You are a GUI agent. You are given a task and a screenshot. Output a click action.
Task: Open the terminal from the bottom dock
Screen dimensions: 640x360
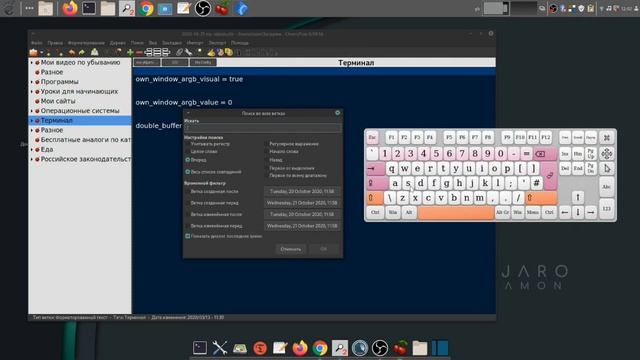[200, 348]
